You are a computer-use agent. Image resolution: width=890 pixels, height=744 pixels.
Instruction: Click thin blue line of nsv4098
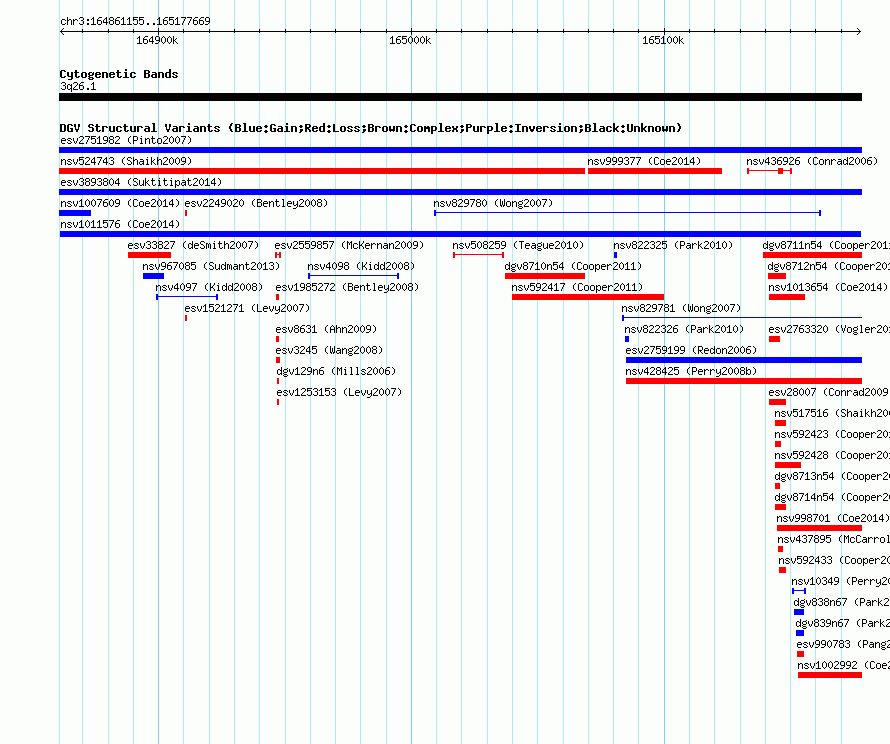[x=354, y=276]
